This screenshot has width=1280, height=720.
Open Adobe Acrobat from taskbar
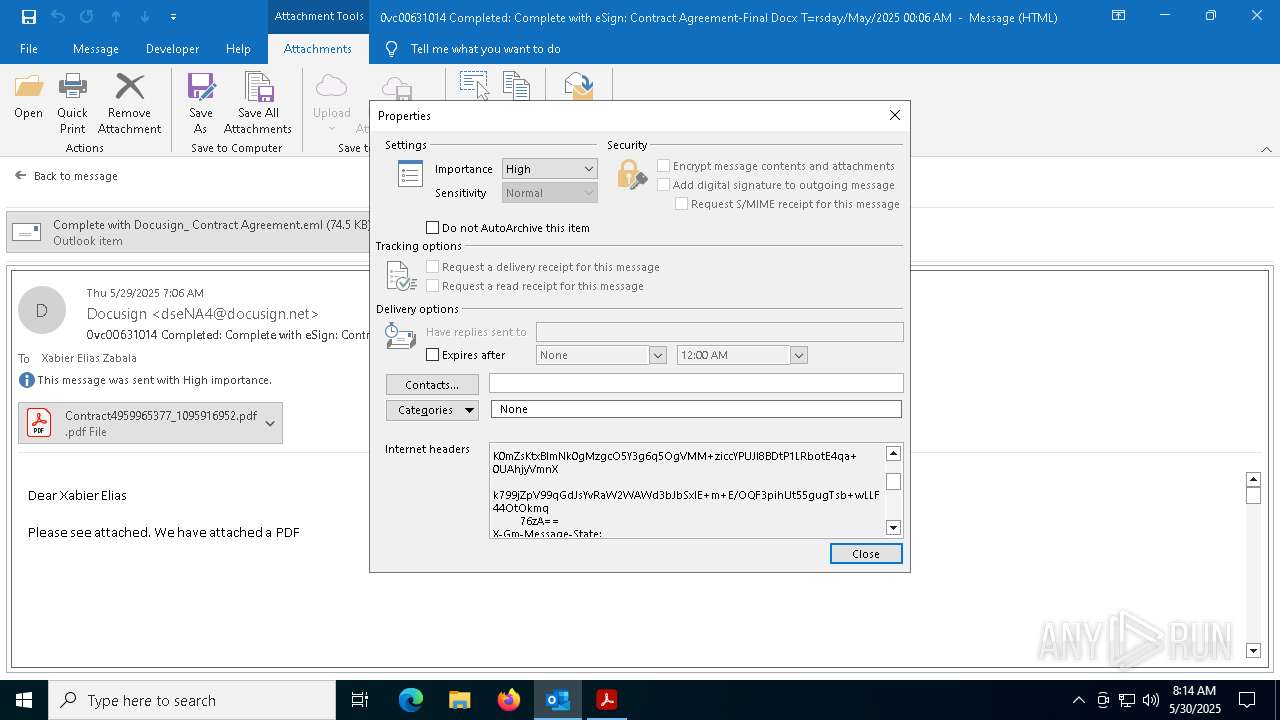point(607,700)
